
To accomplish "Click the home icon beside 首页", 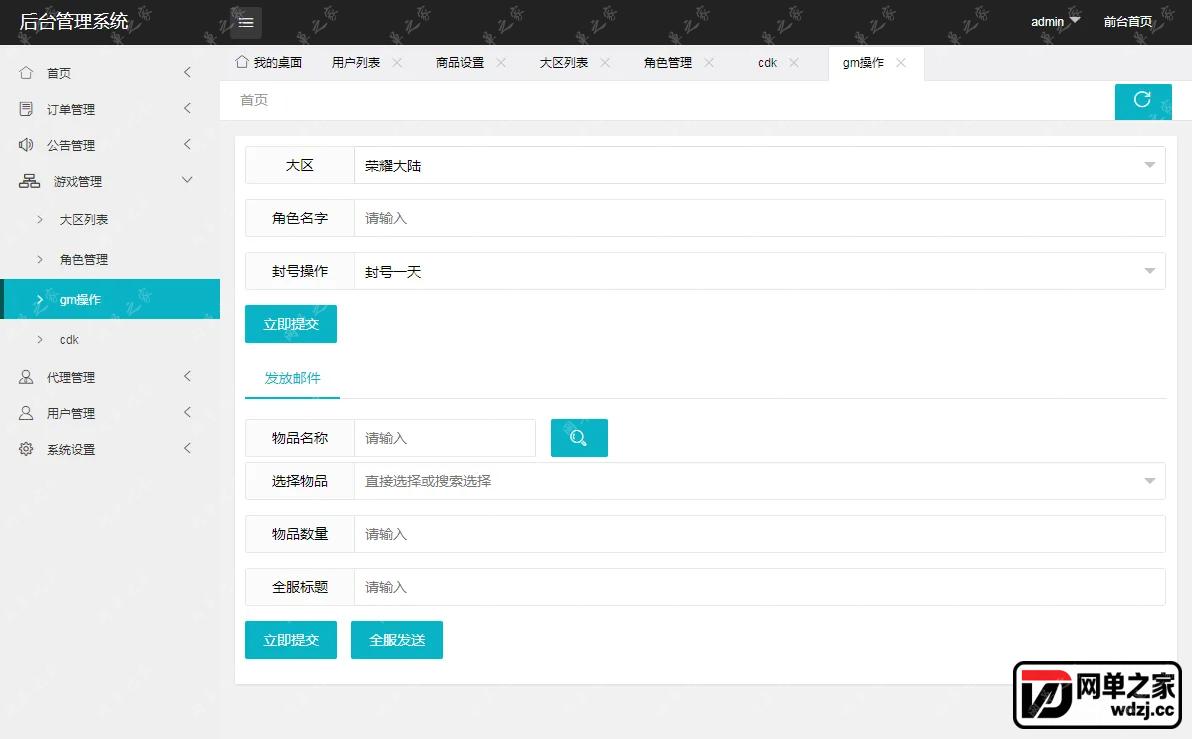I will [x=26, y=73].
